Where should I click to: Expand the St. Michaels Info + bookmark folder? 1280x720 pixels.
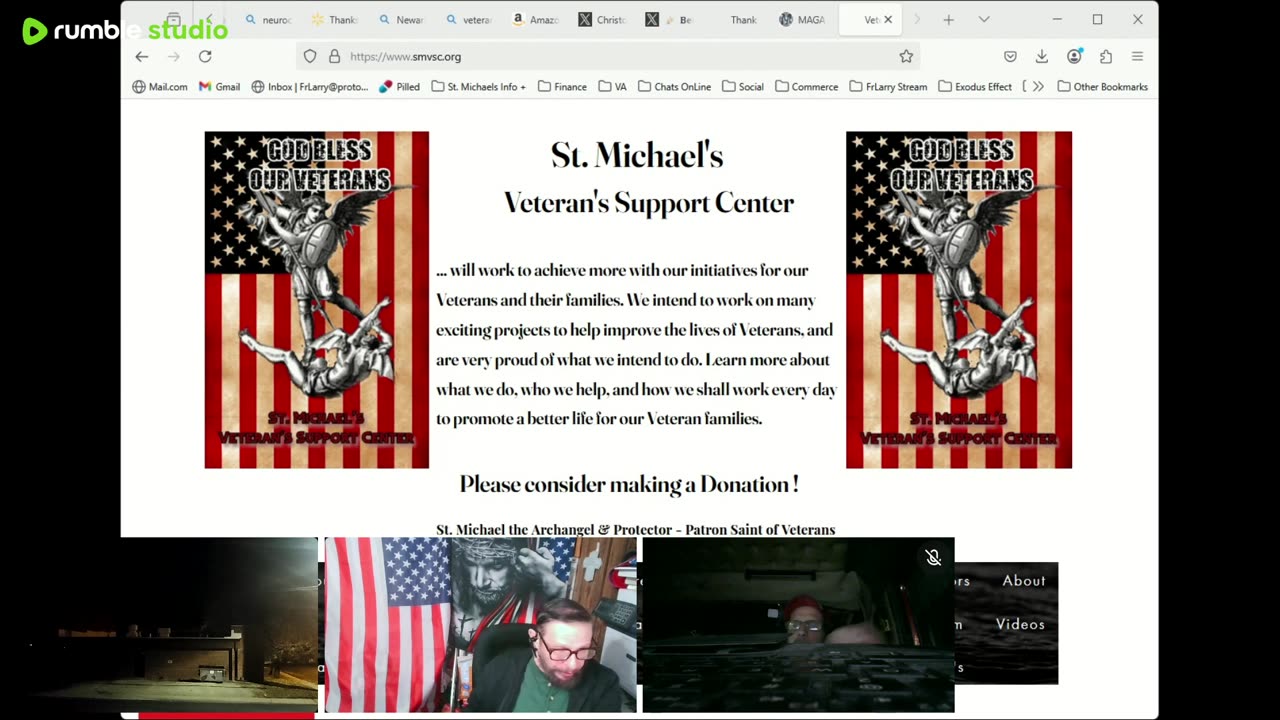pos(479,87)
